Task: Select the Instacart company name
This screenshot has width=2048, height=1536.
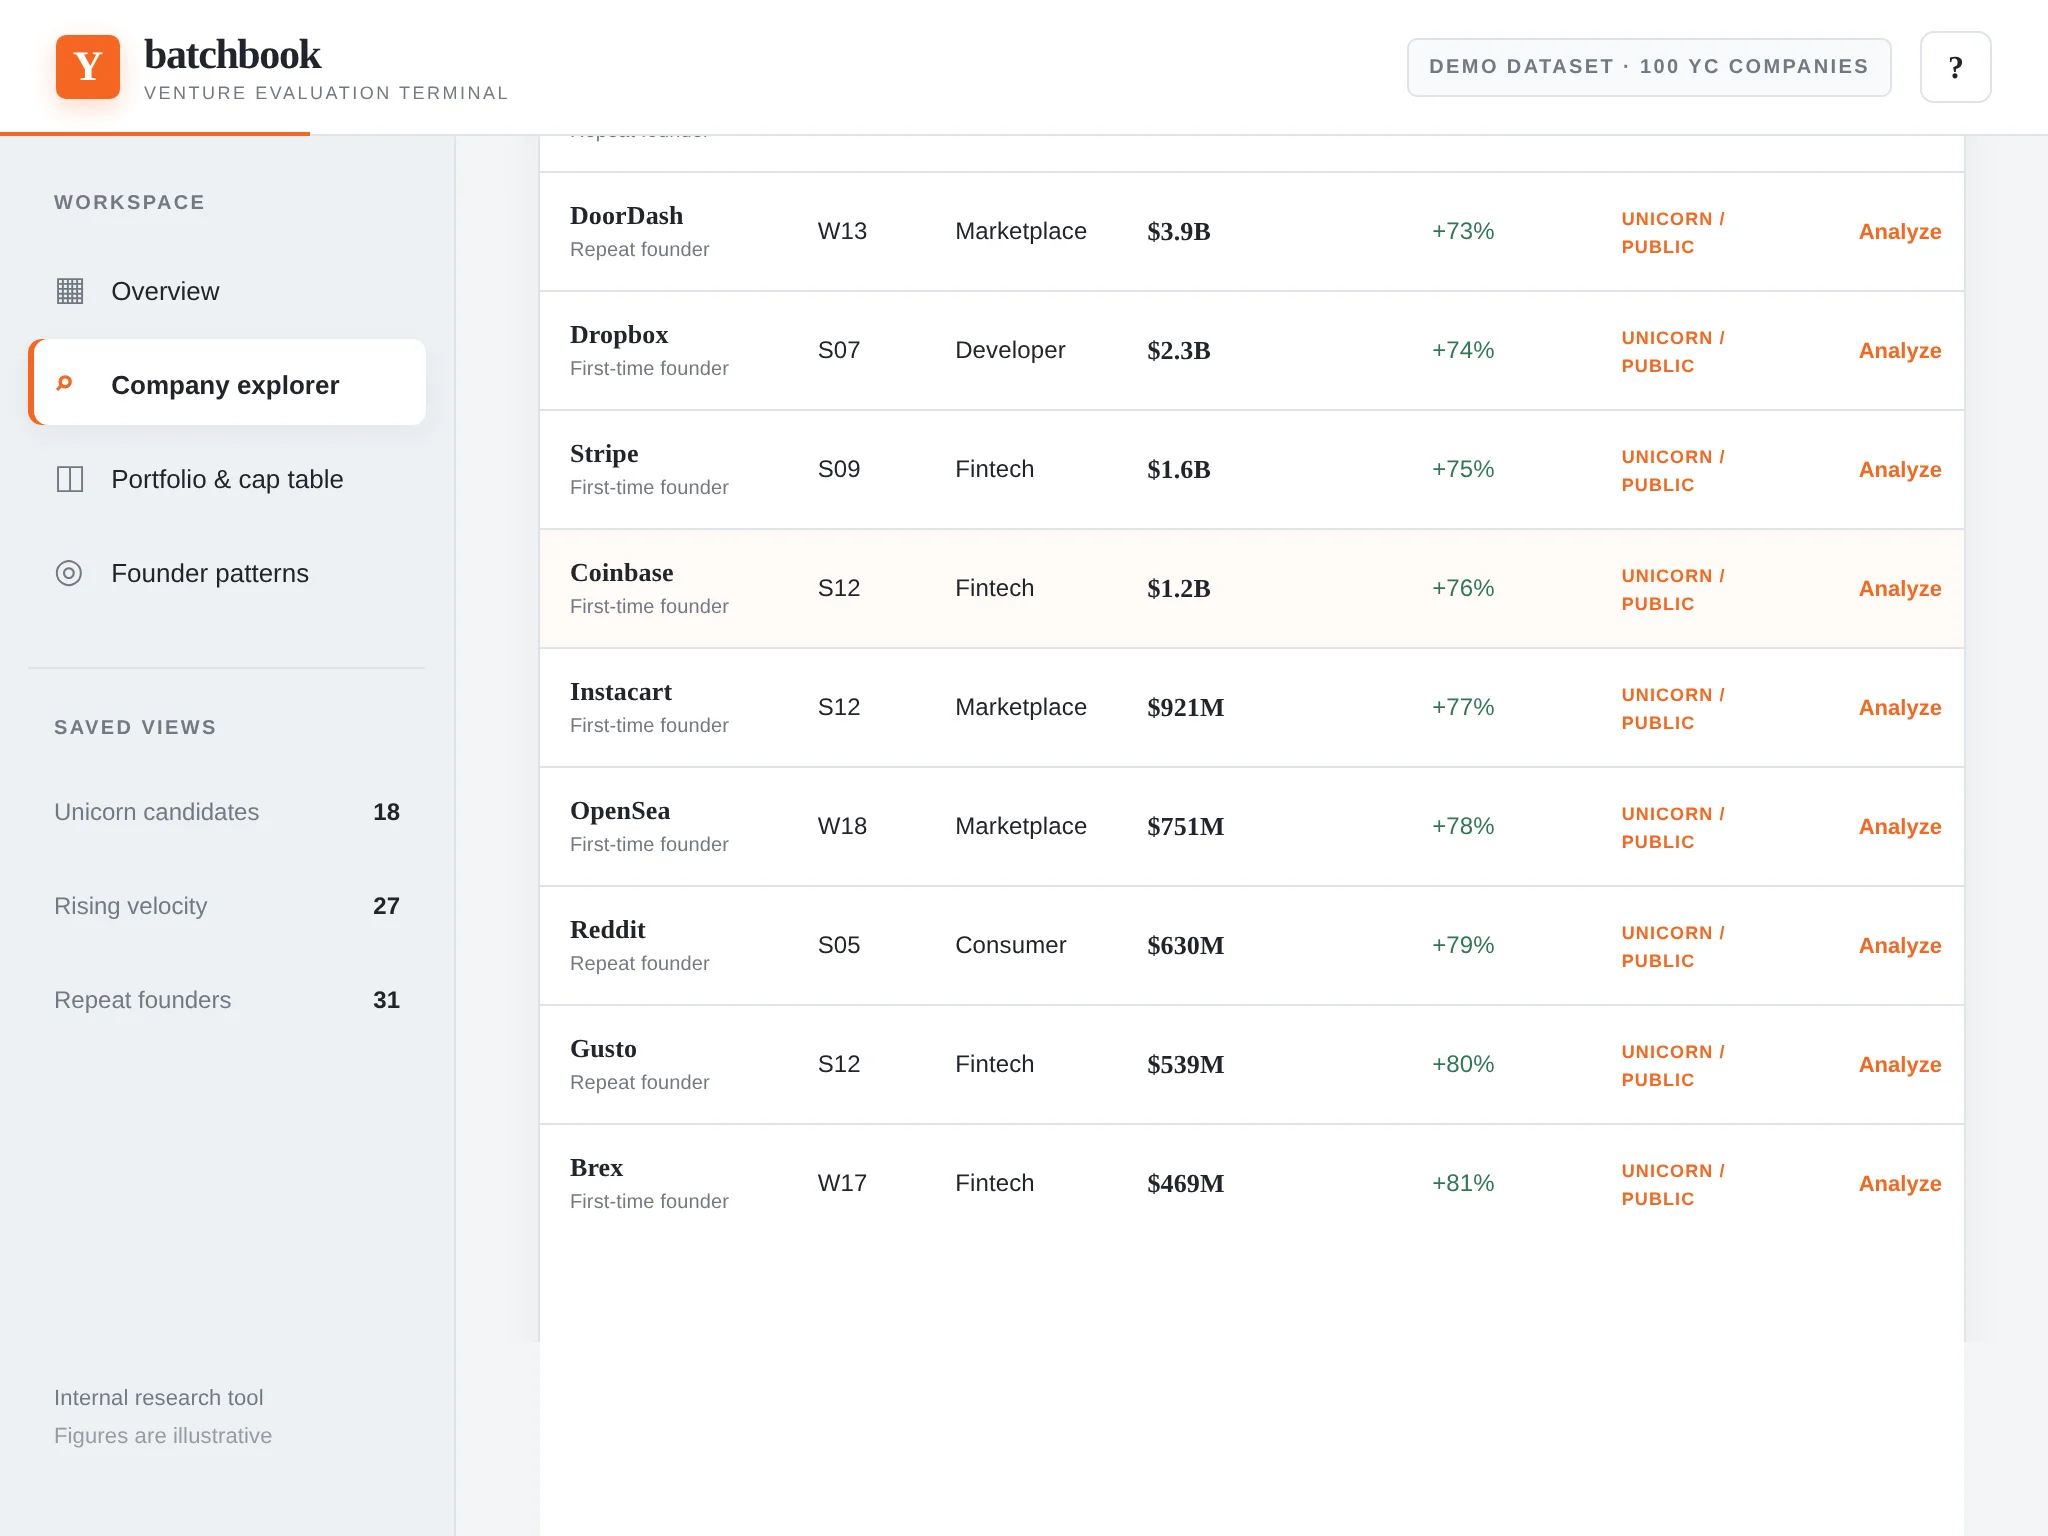Action: click(621, 692)
